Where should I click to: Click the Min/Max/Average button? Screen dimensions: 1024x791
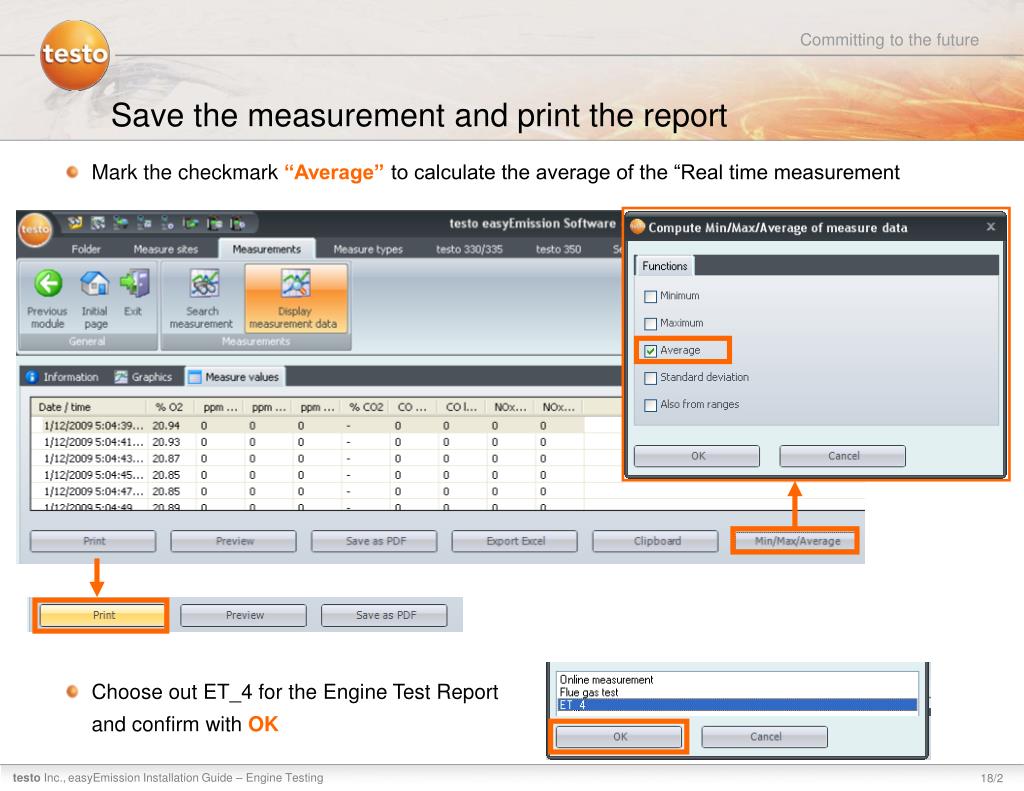tap(797, 541)
